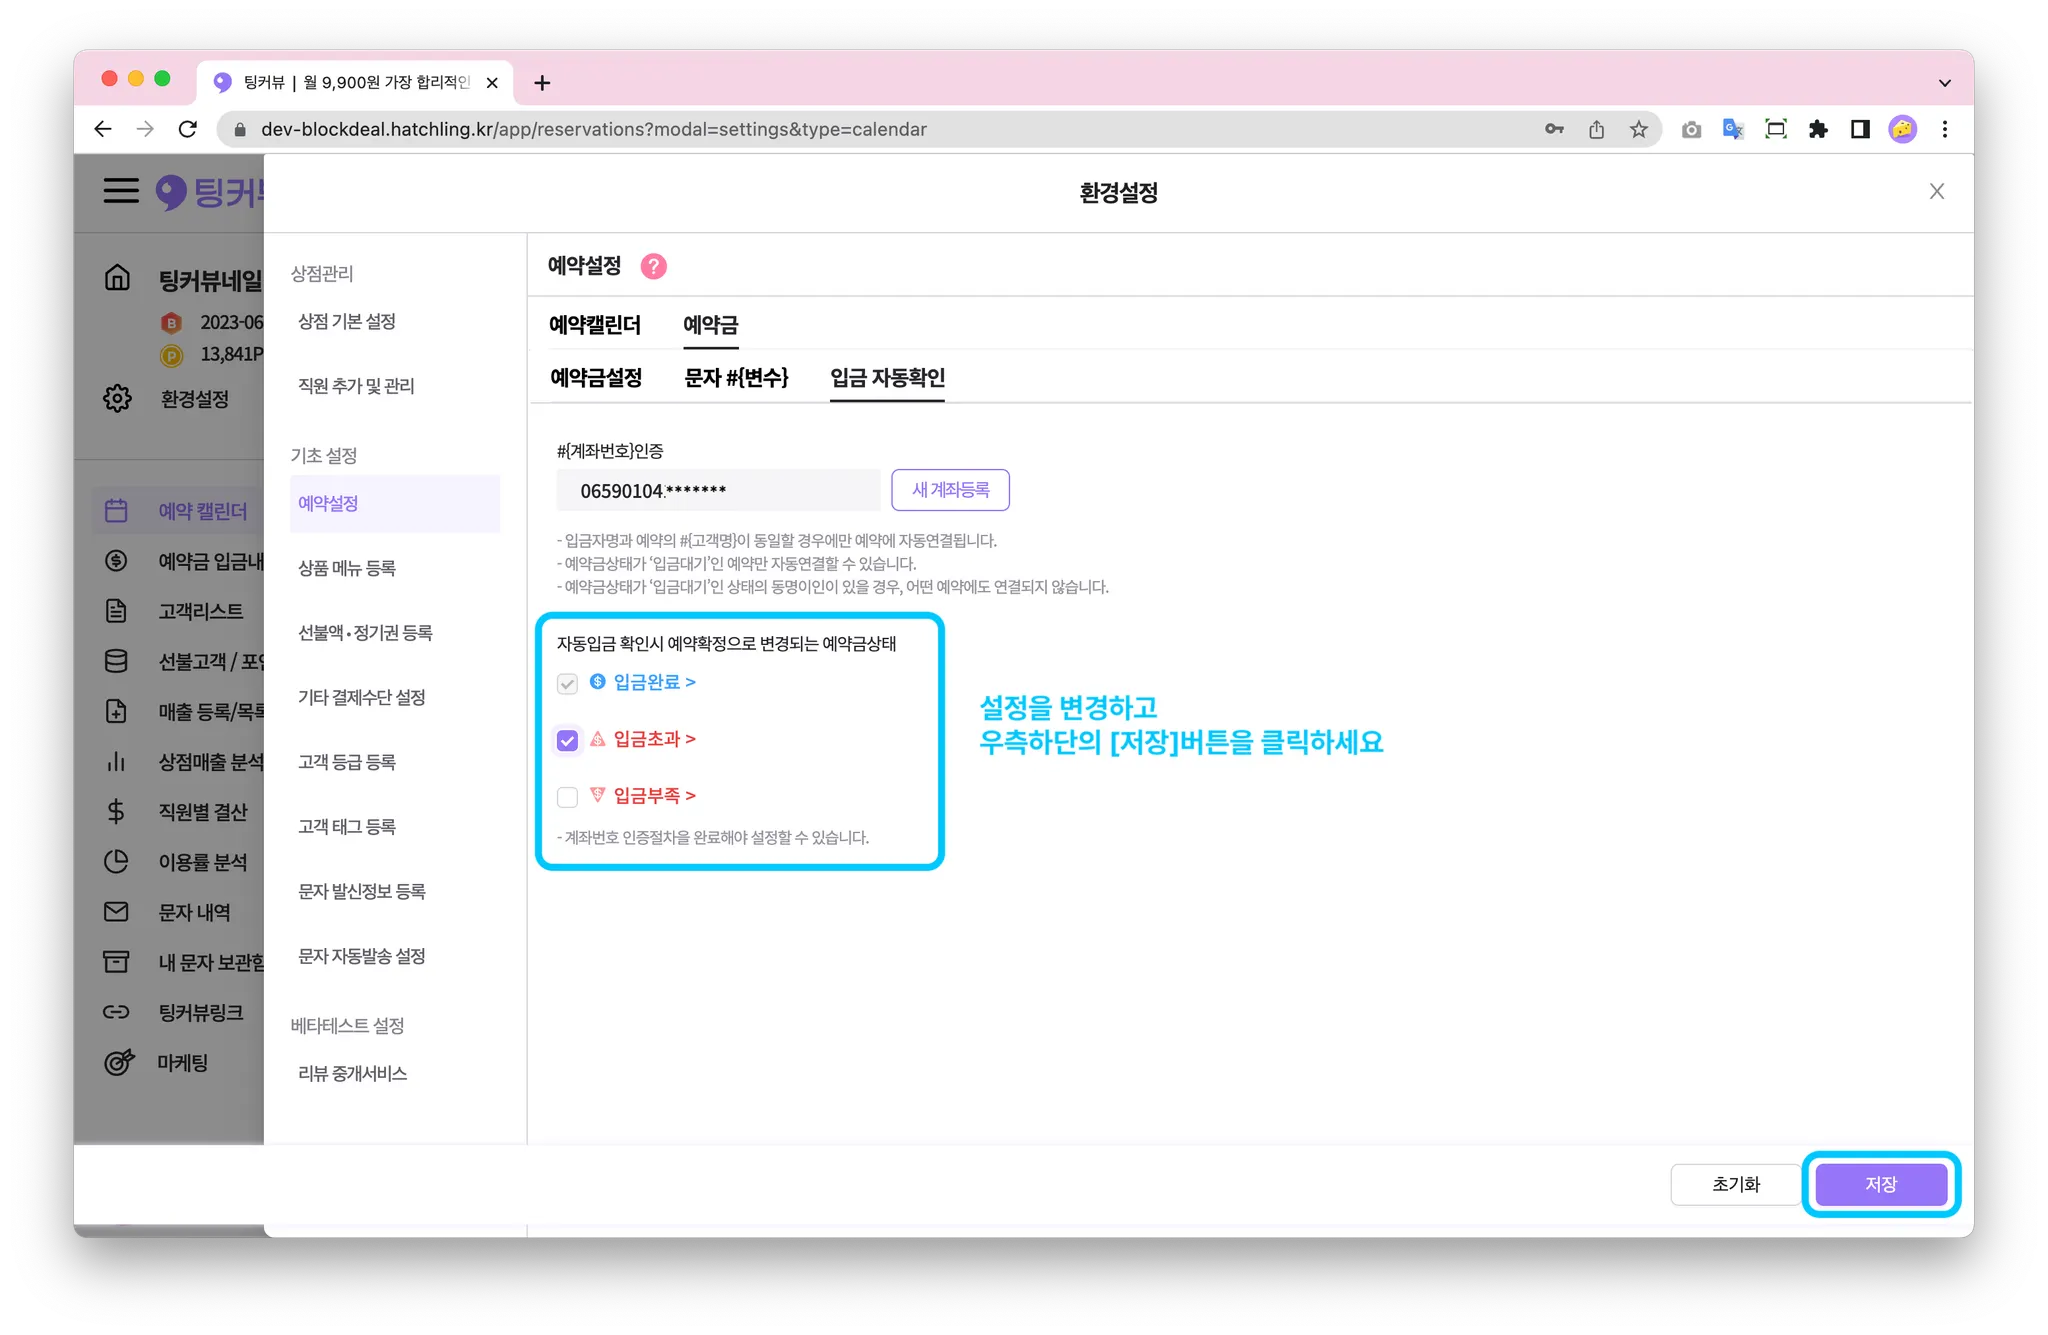The width and height of the screenshot is (2048, 1335).
Task: Bookmark the page with the star icon
Action: 1638,129
